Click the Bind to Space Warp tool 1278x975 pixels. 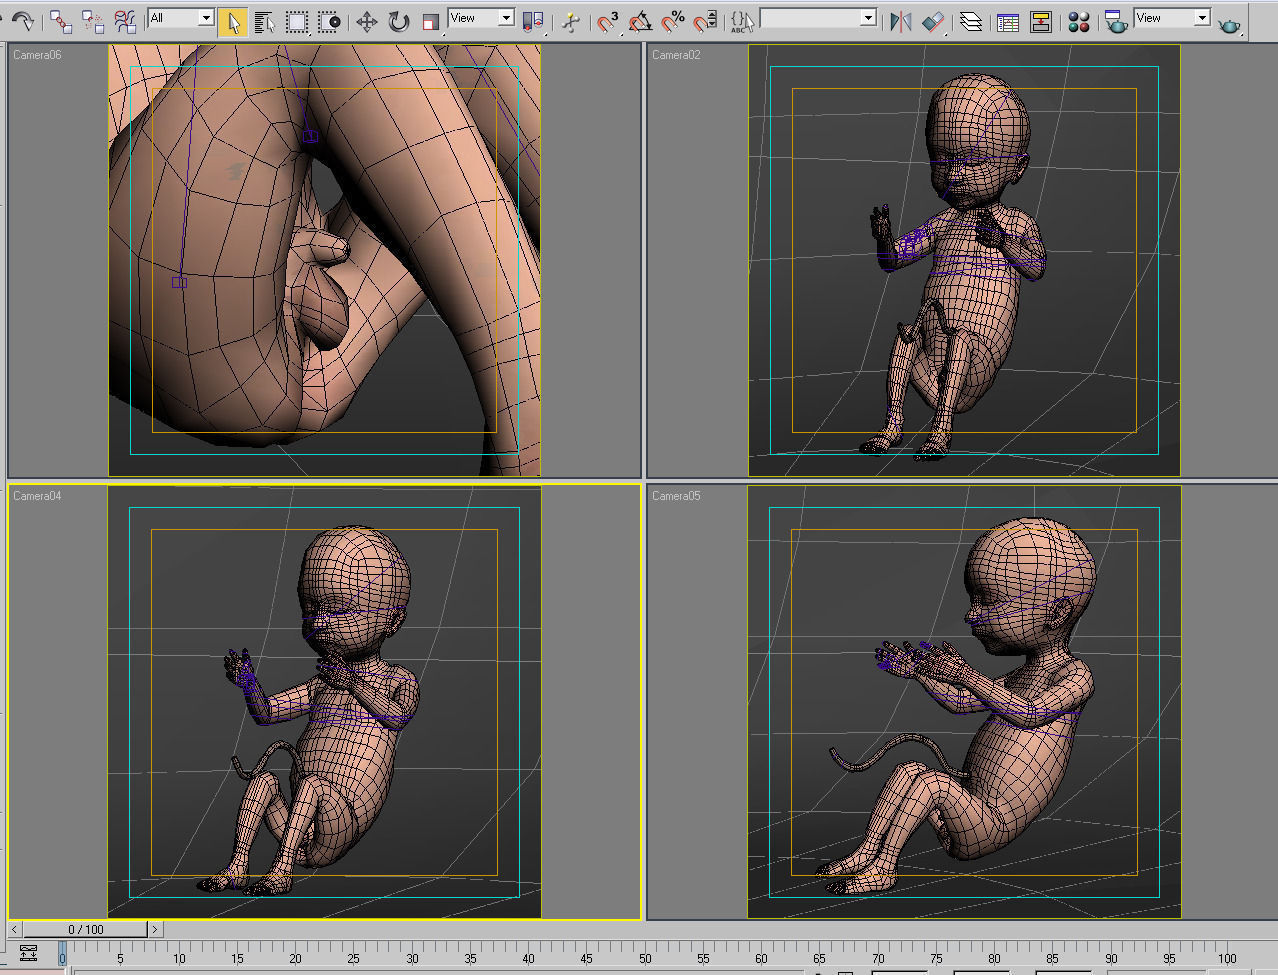(x=125, y=21)
